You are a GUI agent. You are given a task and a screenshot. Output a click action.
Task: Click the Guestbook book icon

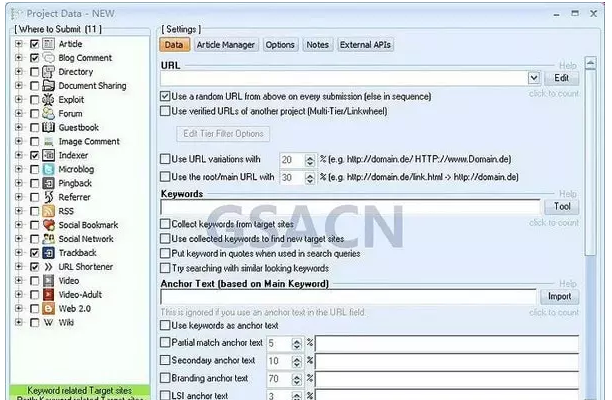pyautogui.click(x=48, y=127)
